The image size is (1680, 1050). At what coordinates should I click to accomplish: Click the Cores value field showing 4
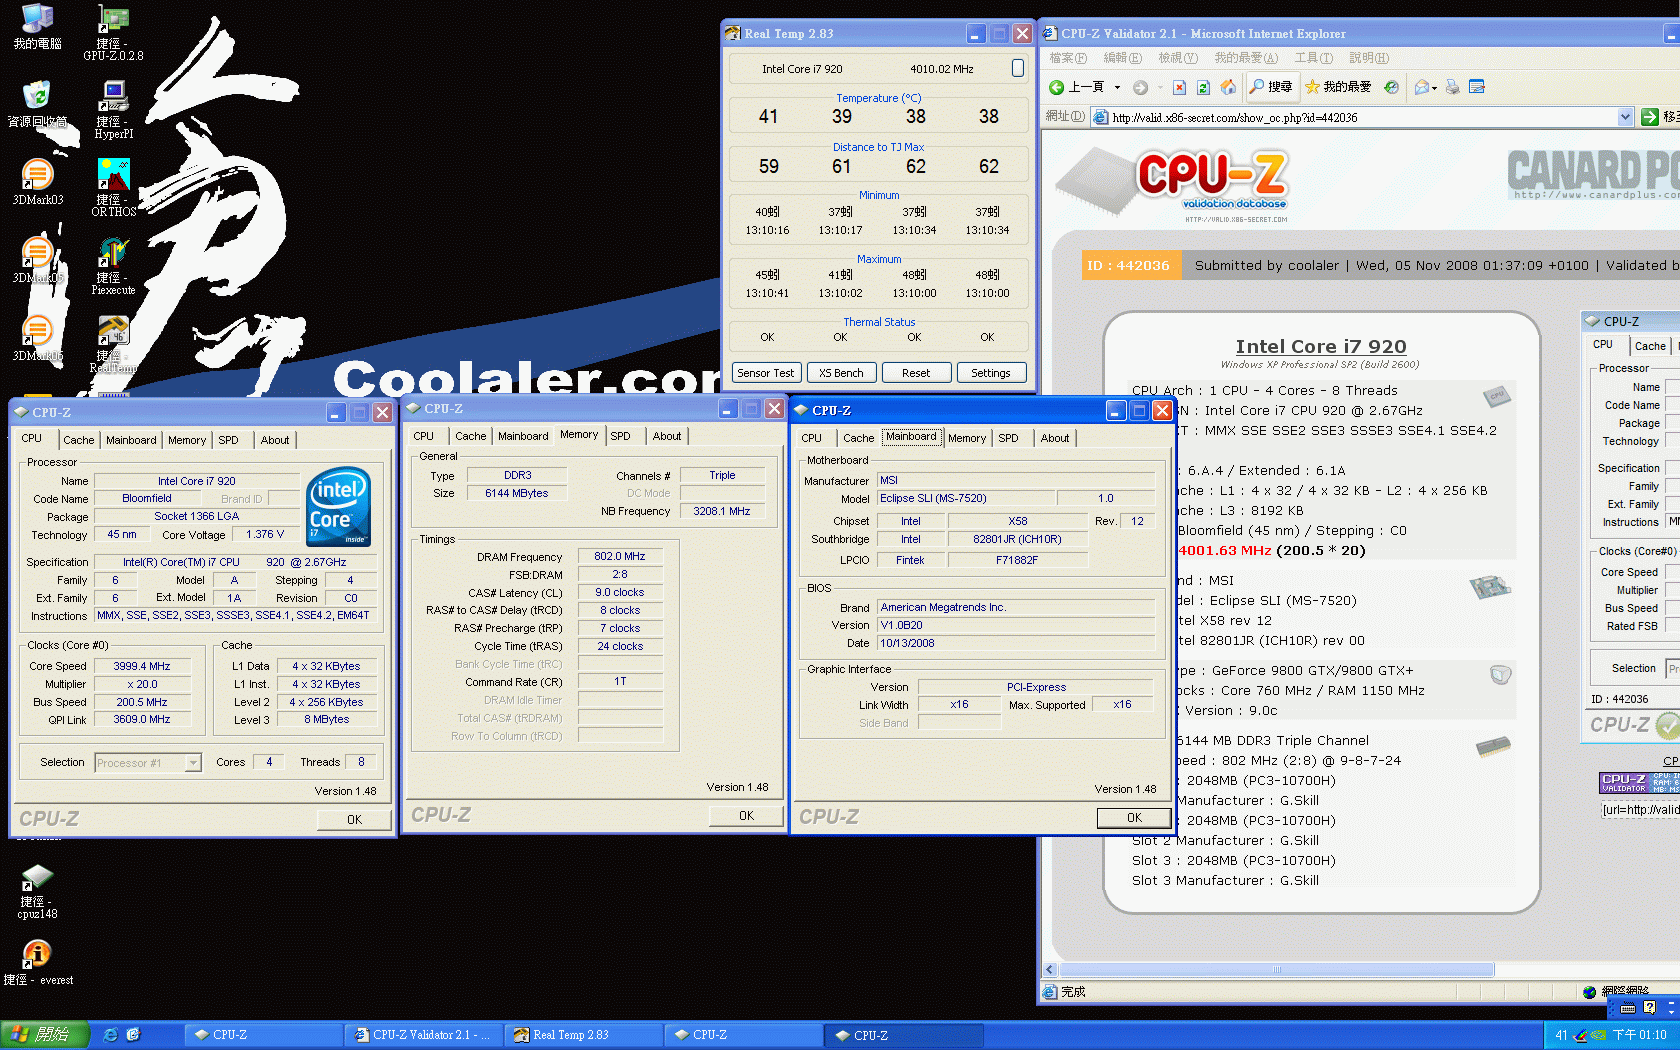269,762
